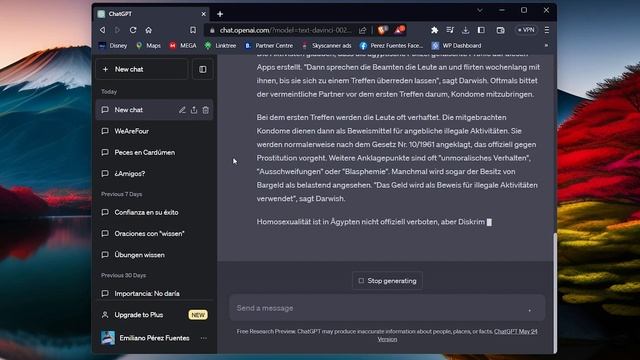Click the site lock icon
Viewport: 640px width, 360px height.
[x=212, y=30]
